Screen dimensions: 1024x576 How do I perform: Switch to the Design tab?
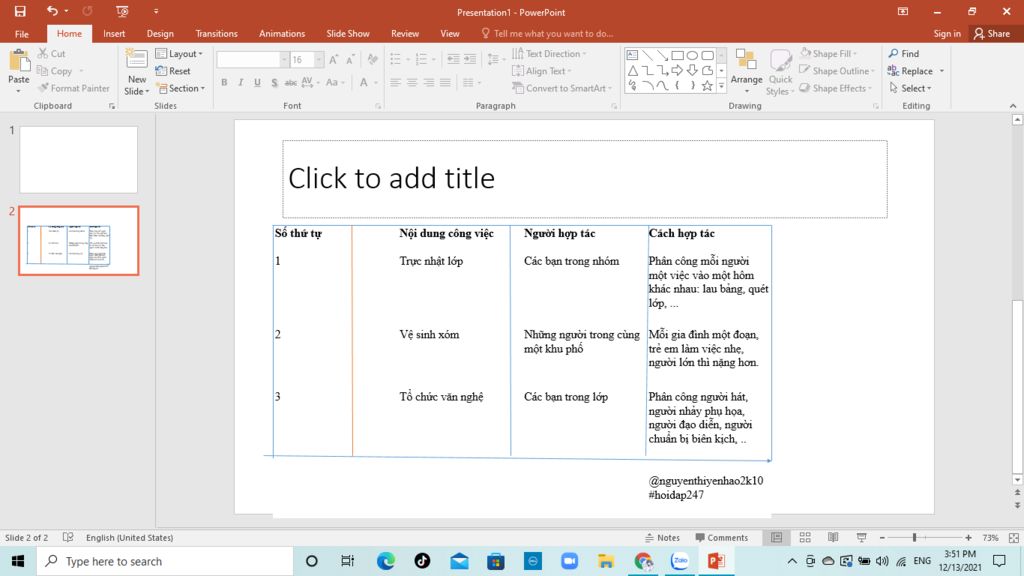click(x=160, y=33)
